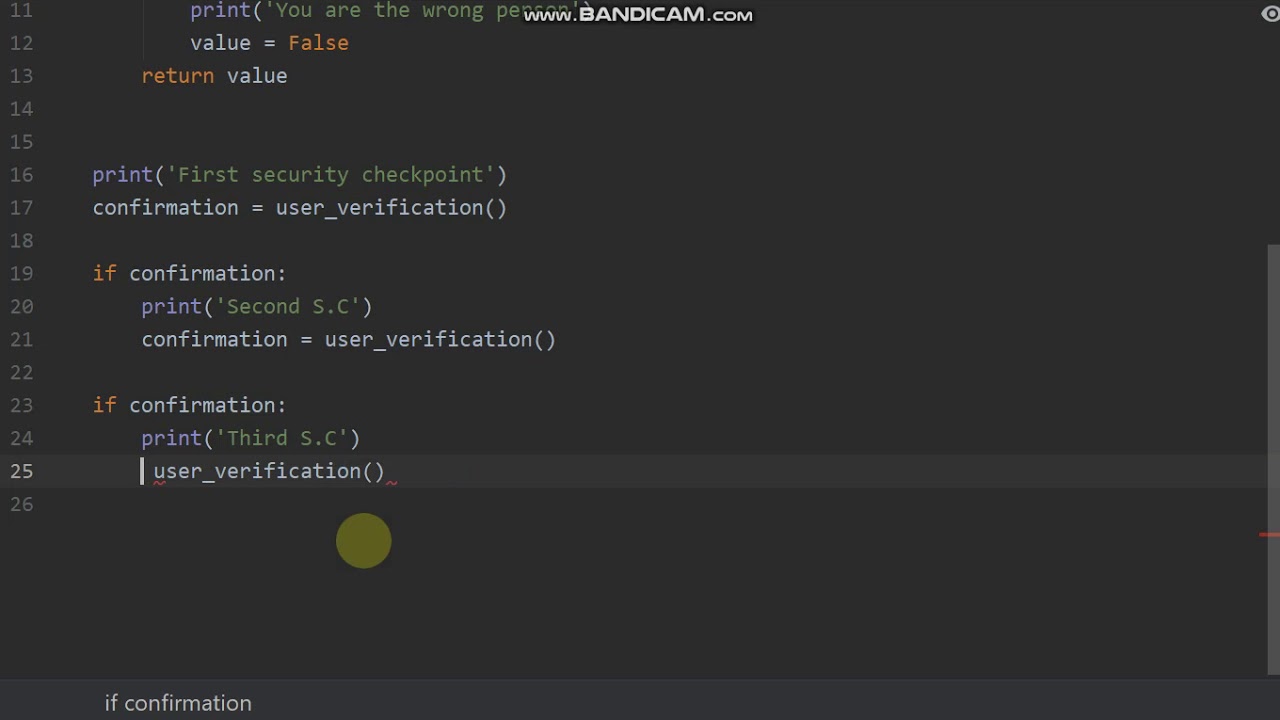The image size is (1280, 720).
Task: Click the red error stripe marker on the scrollbar
Action: [x=1269, y=535]
